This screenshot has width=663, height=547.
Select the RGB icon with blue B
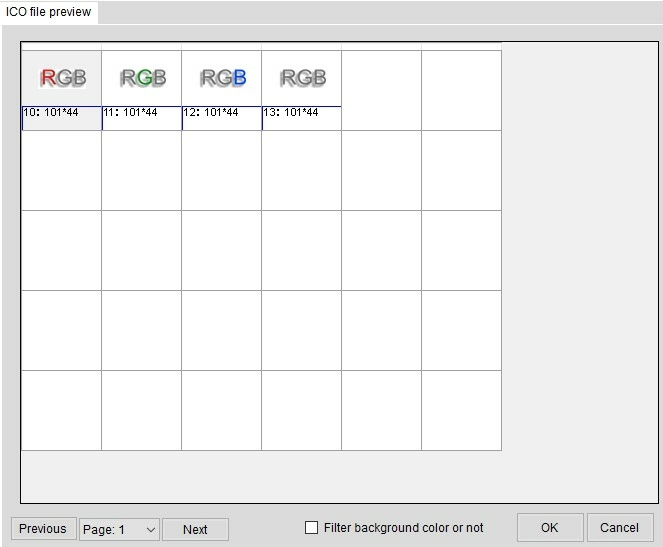(222, 78)
